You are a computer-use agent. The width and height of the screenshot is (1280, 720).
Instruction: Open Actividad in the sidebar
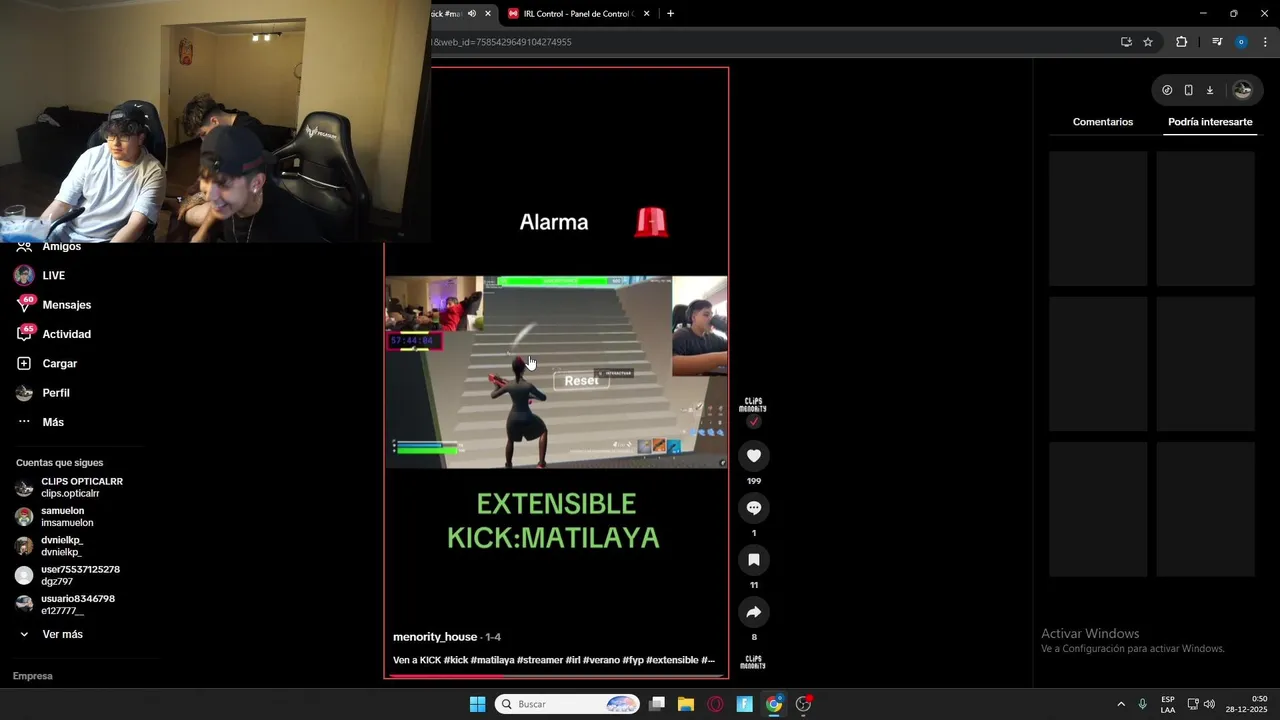[67, 334]
